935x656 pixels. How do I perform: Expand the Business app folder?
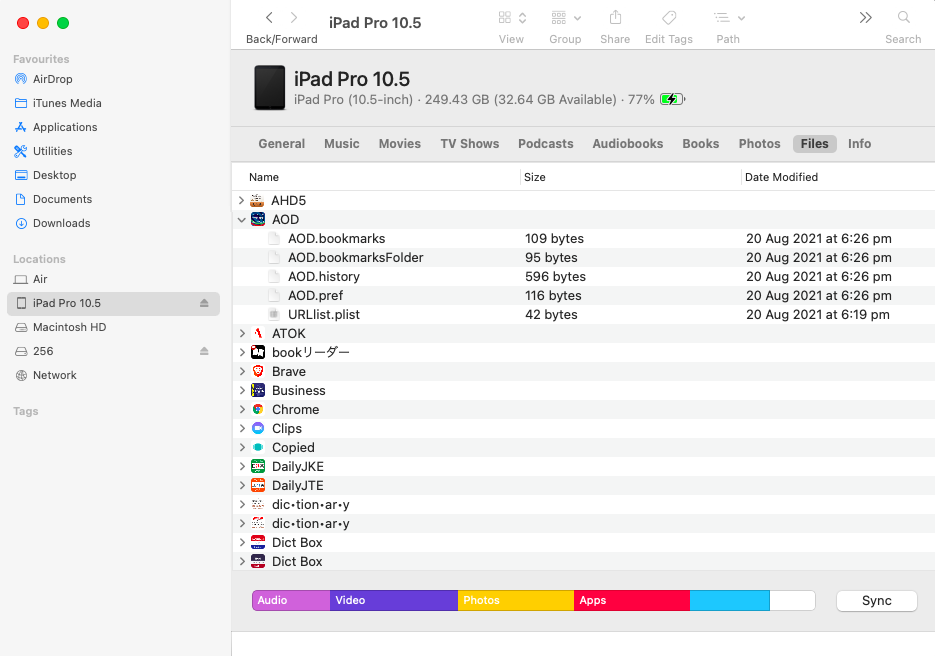(x=242, y=391)
